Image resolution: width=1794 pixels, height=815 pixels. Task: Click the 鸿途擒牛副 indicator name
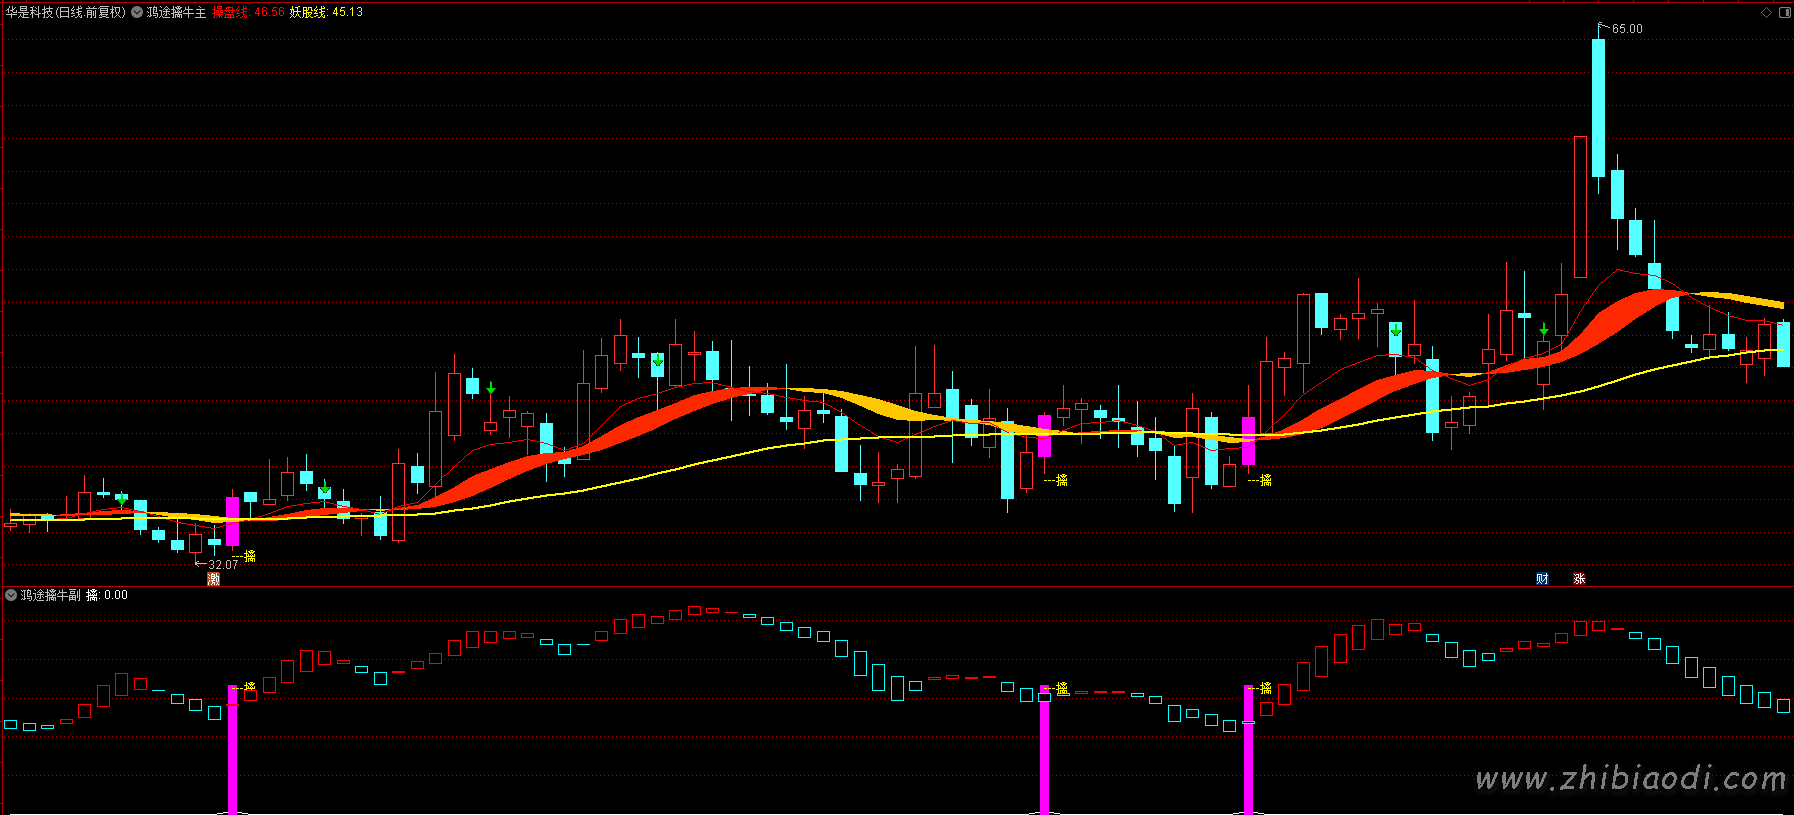[51, 595]
